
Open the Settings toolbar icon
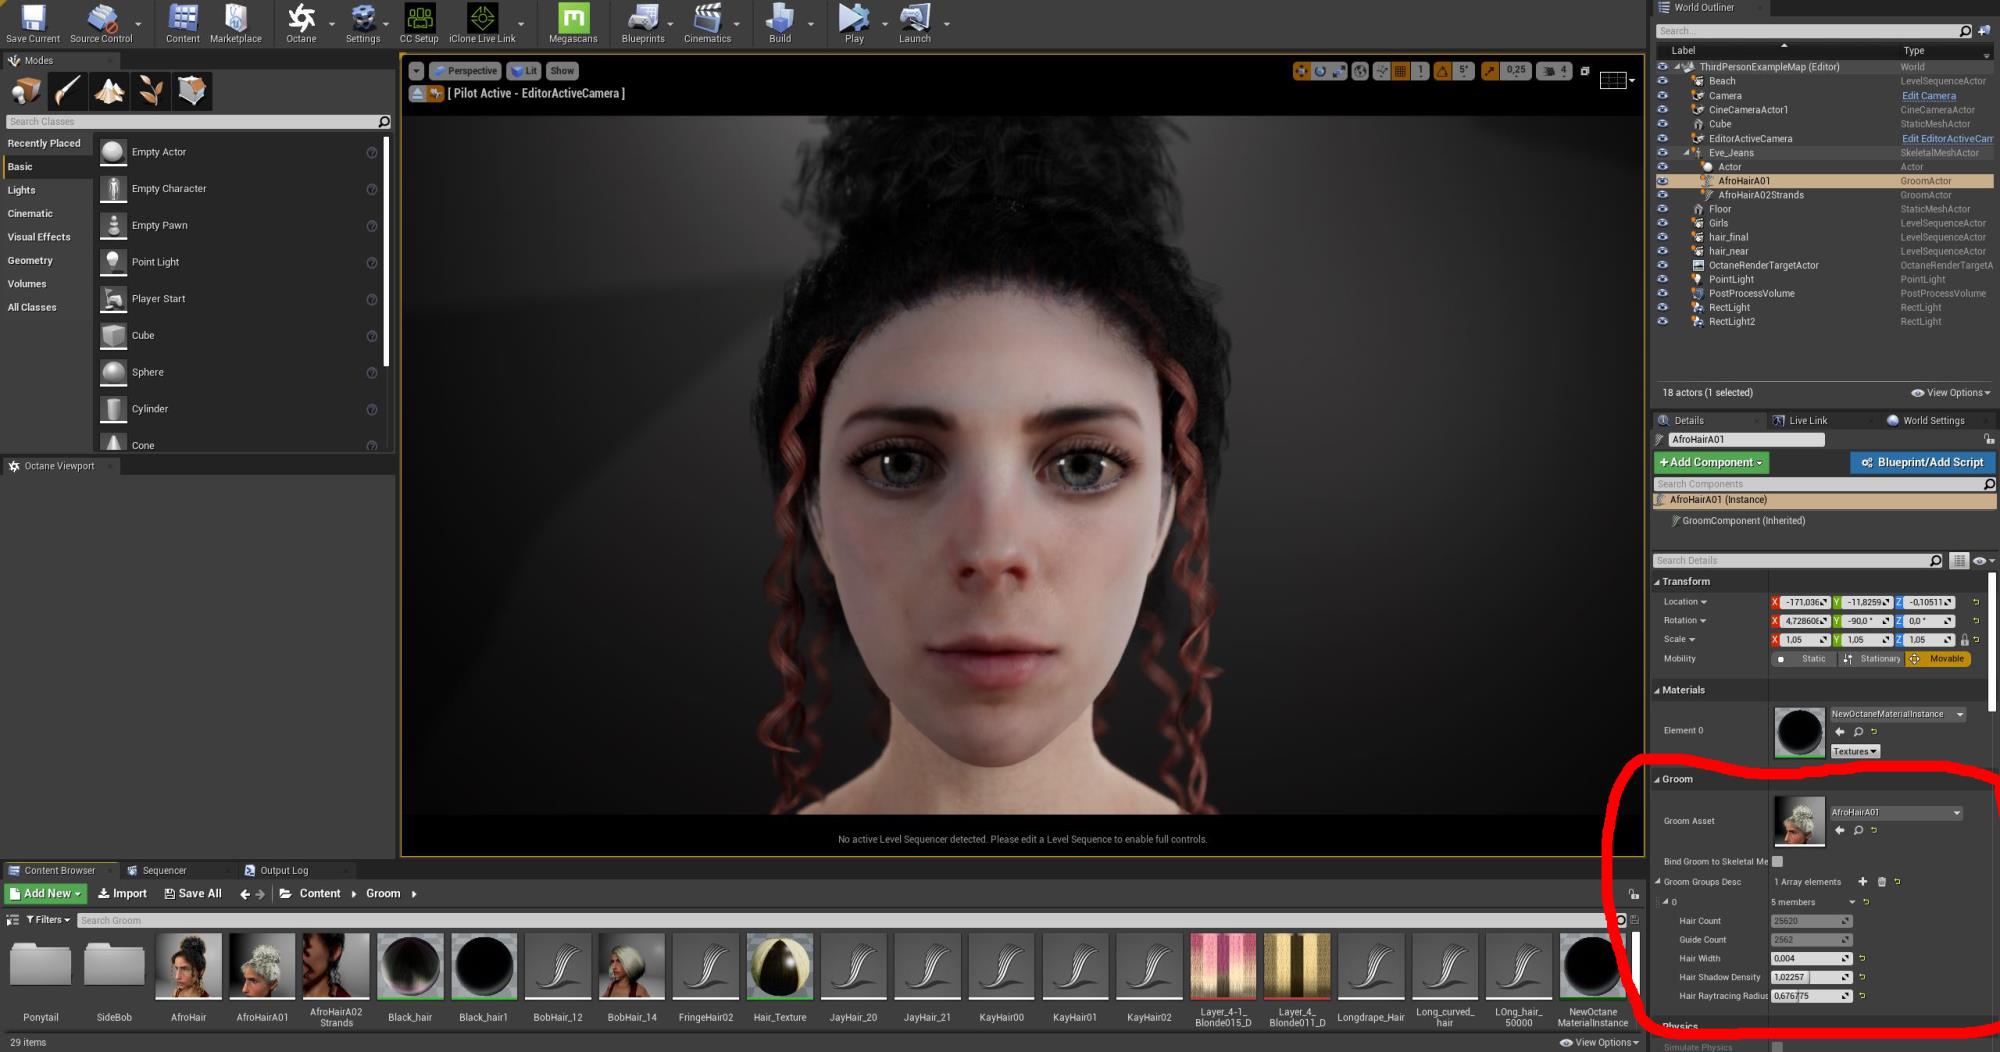363,23
